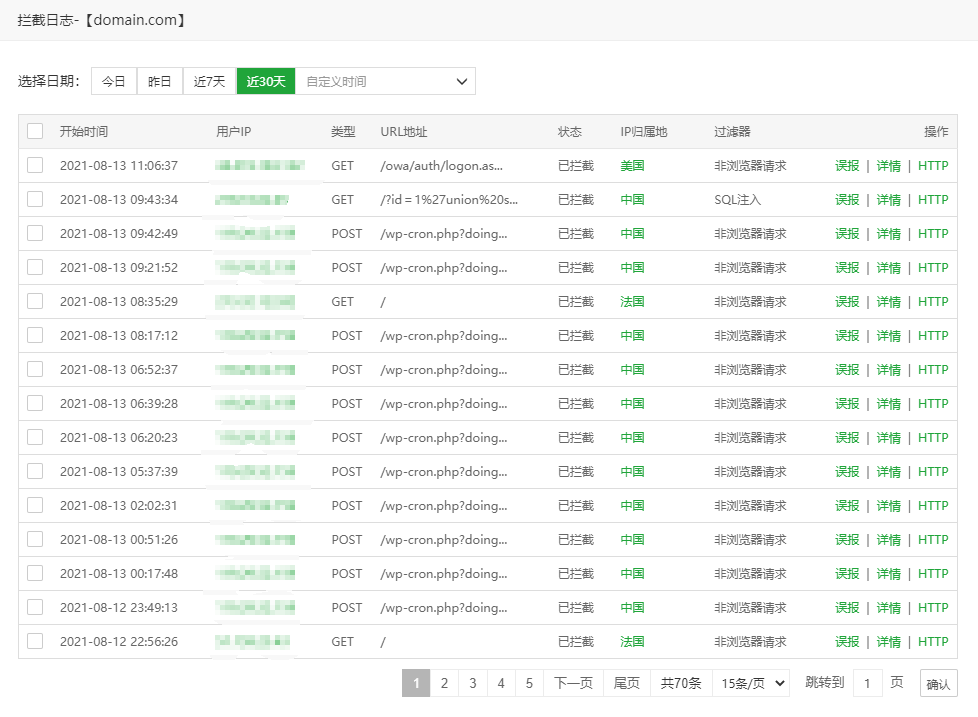Open 详情 for the first log entry
The height and width of the screenshot is (717, 978).
click(888, 166)
